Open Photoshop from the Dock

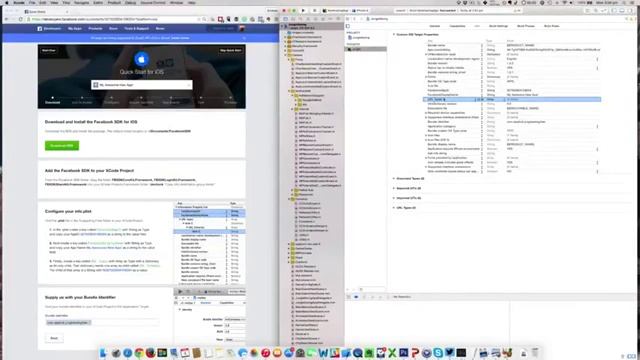click(x=404, y=353)
